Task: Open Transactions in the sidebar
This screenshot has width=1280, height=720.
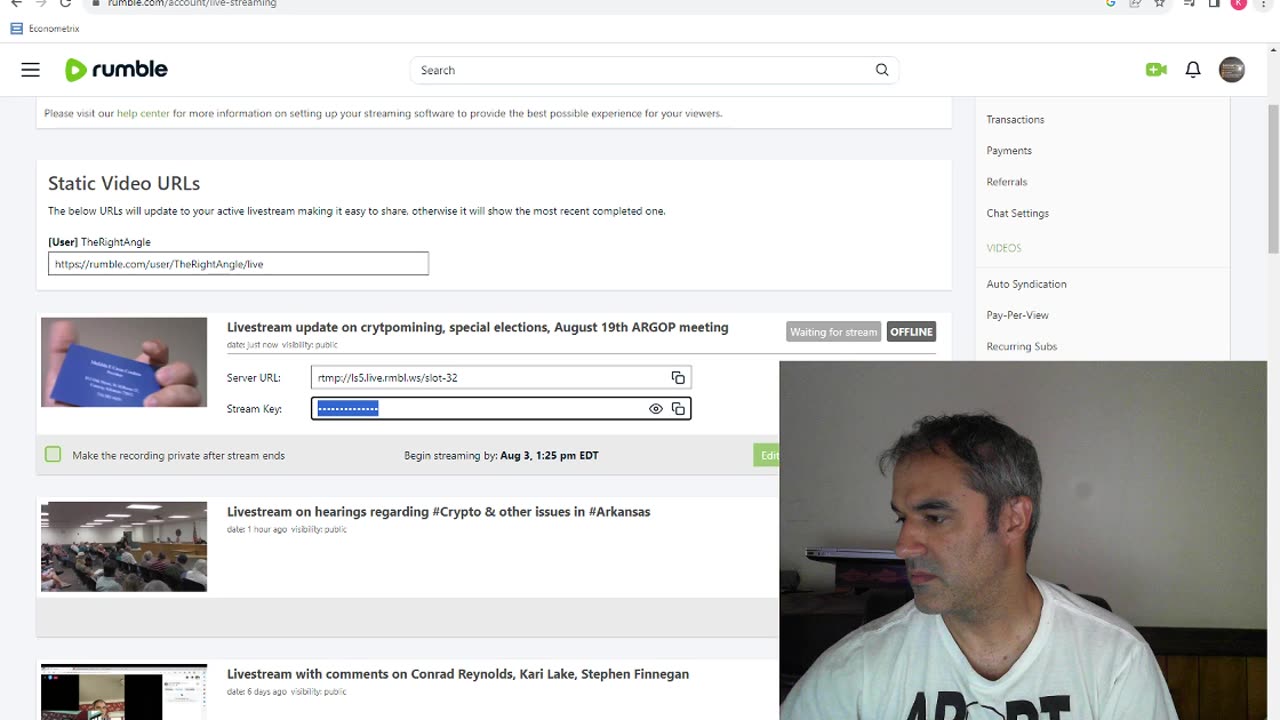Action: [x=1015, y=119]
